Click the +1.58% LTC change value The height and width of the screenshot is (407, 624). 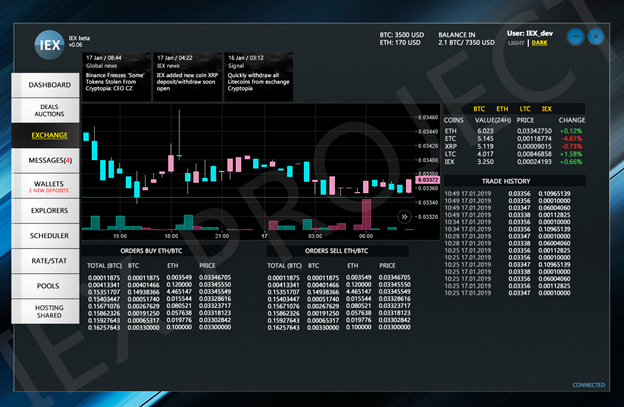571,154
